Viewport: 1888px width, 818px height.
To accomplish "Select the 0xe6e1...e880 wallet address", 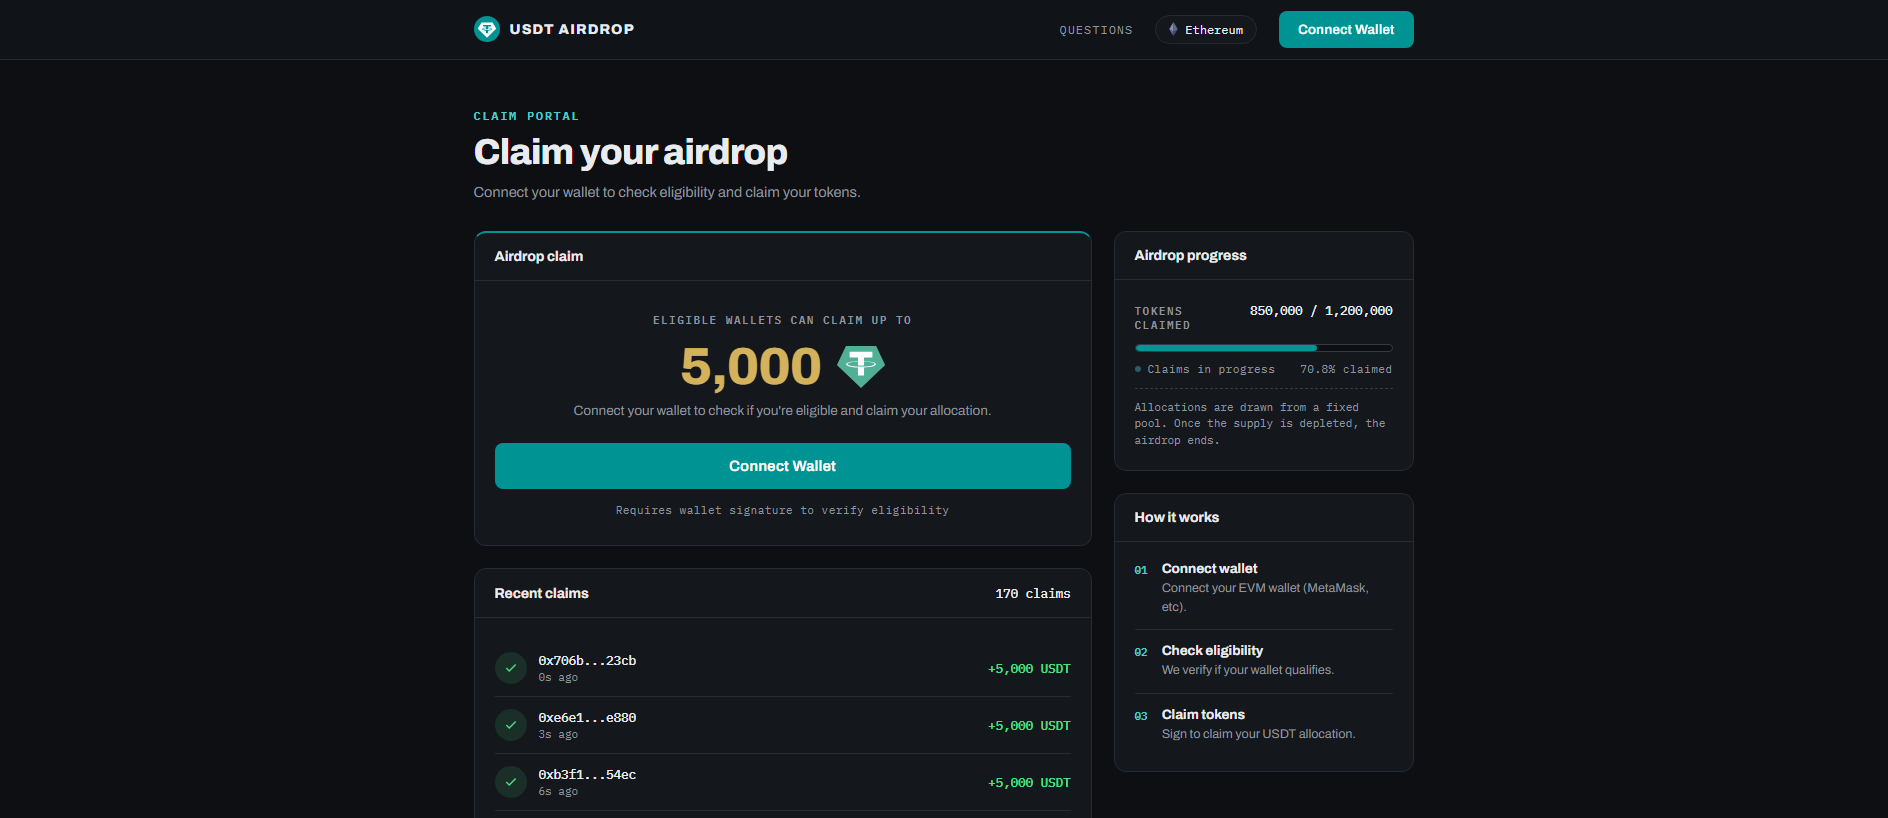I will [587, 718].
